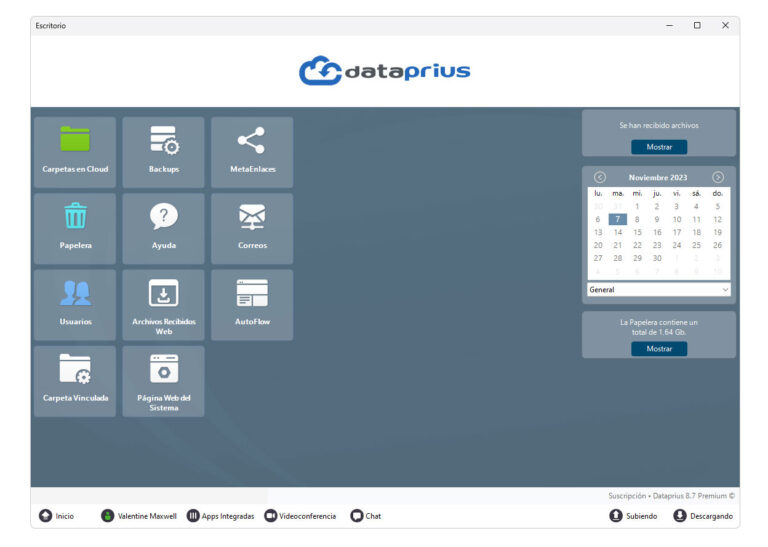The image size is (768, 547).
Task: Open the Carpeta Vinculada tile
Action: click(x=75, y=381)
